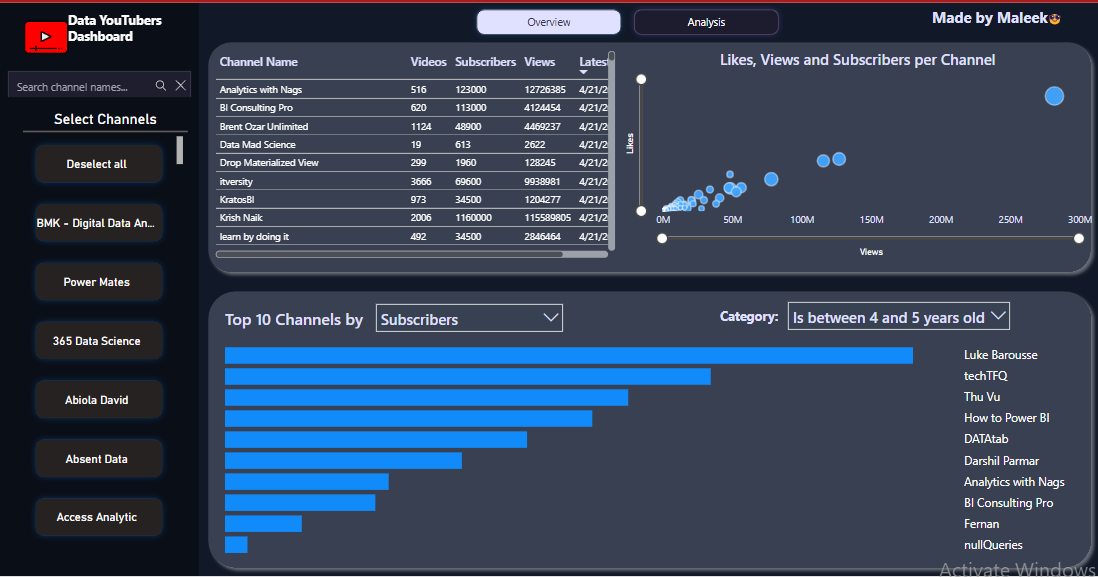Toggle the BMK - Digital Data channel
Image resolution: width=1098 pixels, height=577 pixels.
97,223
